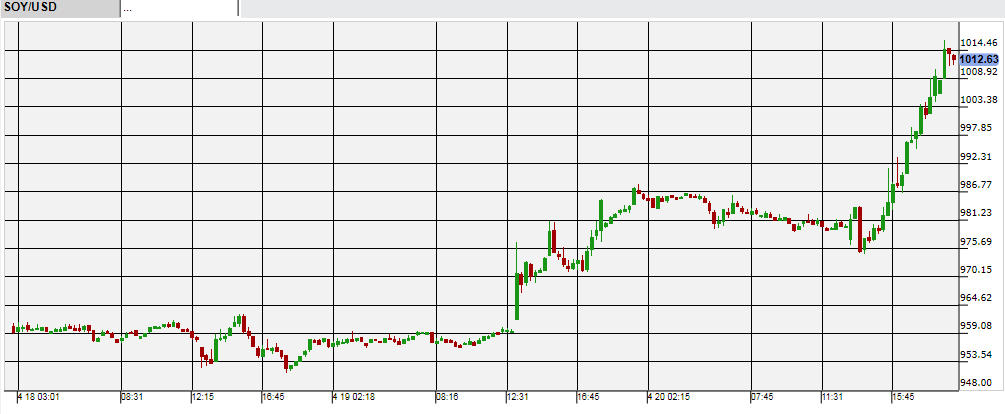This screenshot has height=414, width=1005.
Task: Select the 959.08 price axis label
Action: [x=978, y=326]
